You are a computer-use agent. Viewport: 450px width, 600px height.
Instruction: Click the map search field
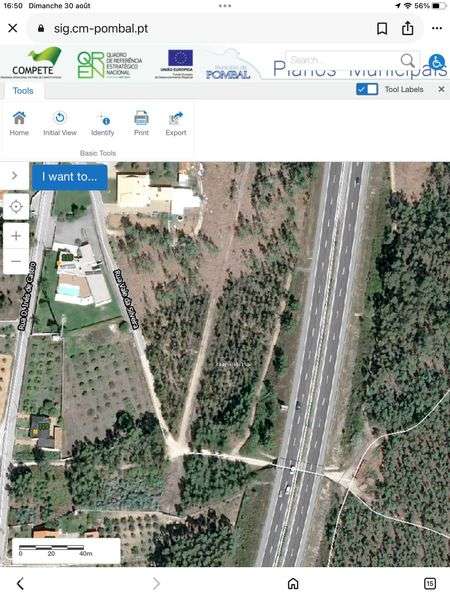pos(344,60)
